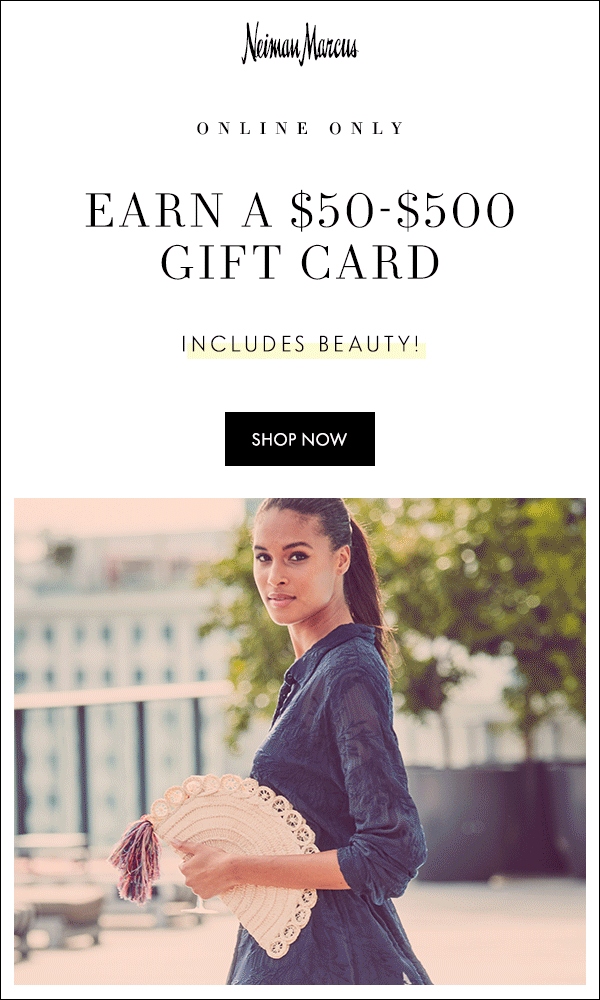Click the multicolor tassel on the clutch
Viewport: 600px width, 1000px height.
136,859
